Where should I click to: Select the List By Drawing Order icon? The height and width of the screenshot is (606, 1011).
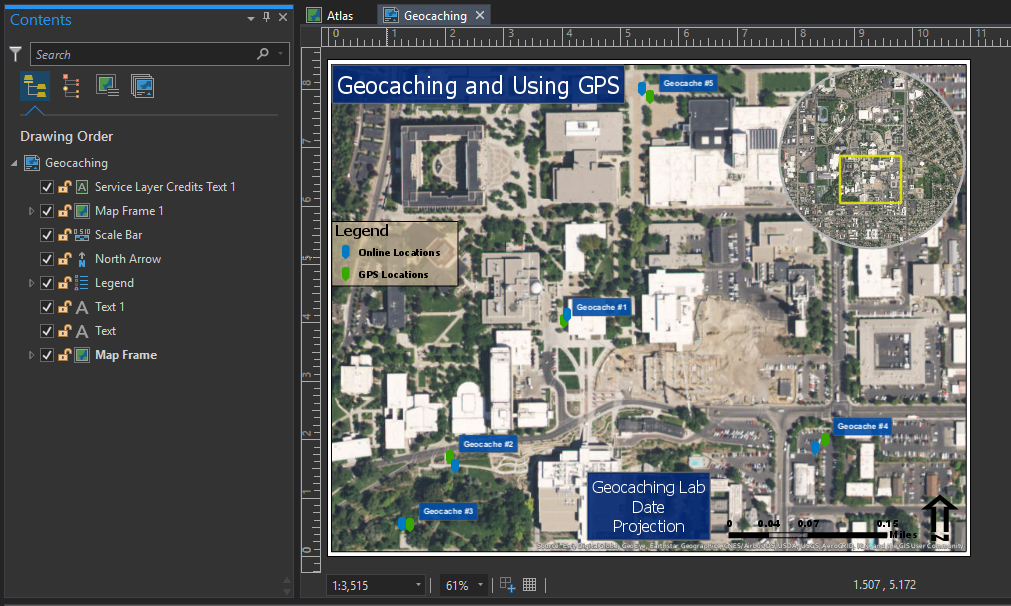[x=35, y=86]
